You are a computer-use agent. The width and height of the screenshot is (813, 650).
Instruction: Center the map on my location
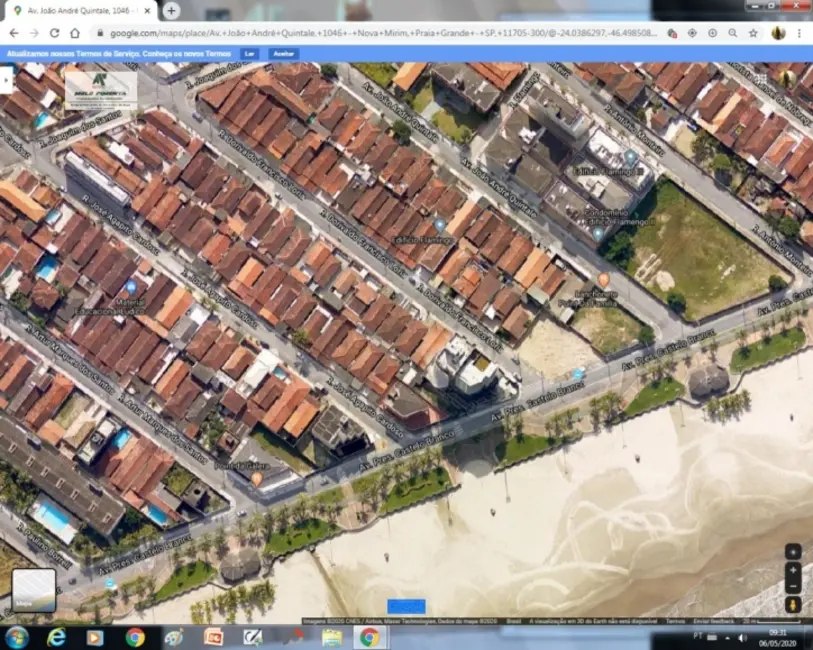[x=793, y=551]
